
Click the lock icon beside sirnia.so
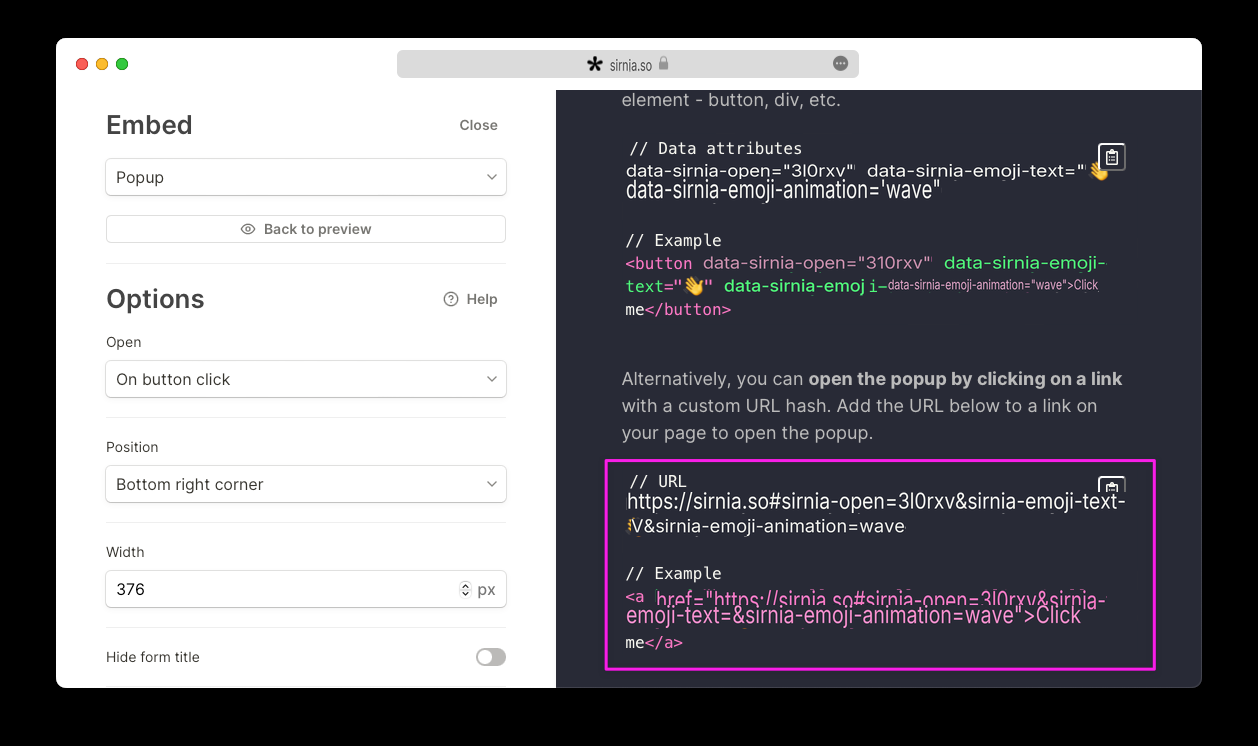(x=663, y=64)
